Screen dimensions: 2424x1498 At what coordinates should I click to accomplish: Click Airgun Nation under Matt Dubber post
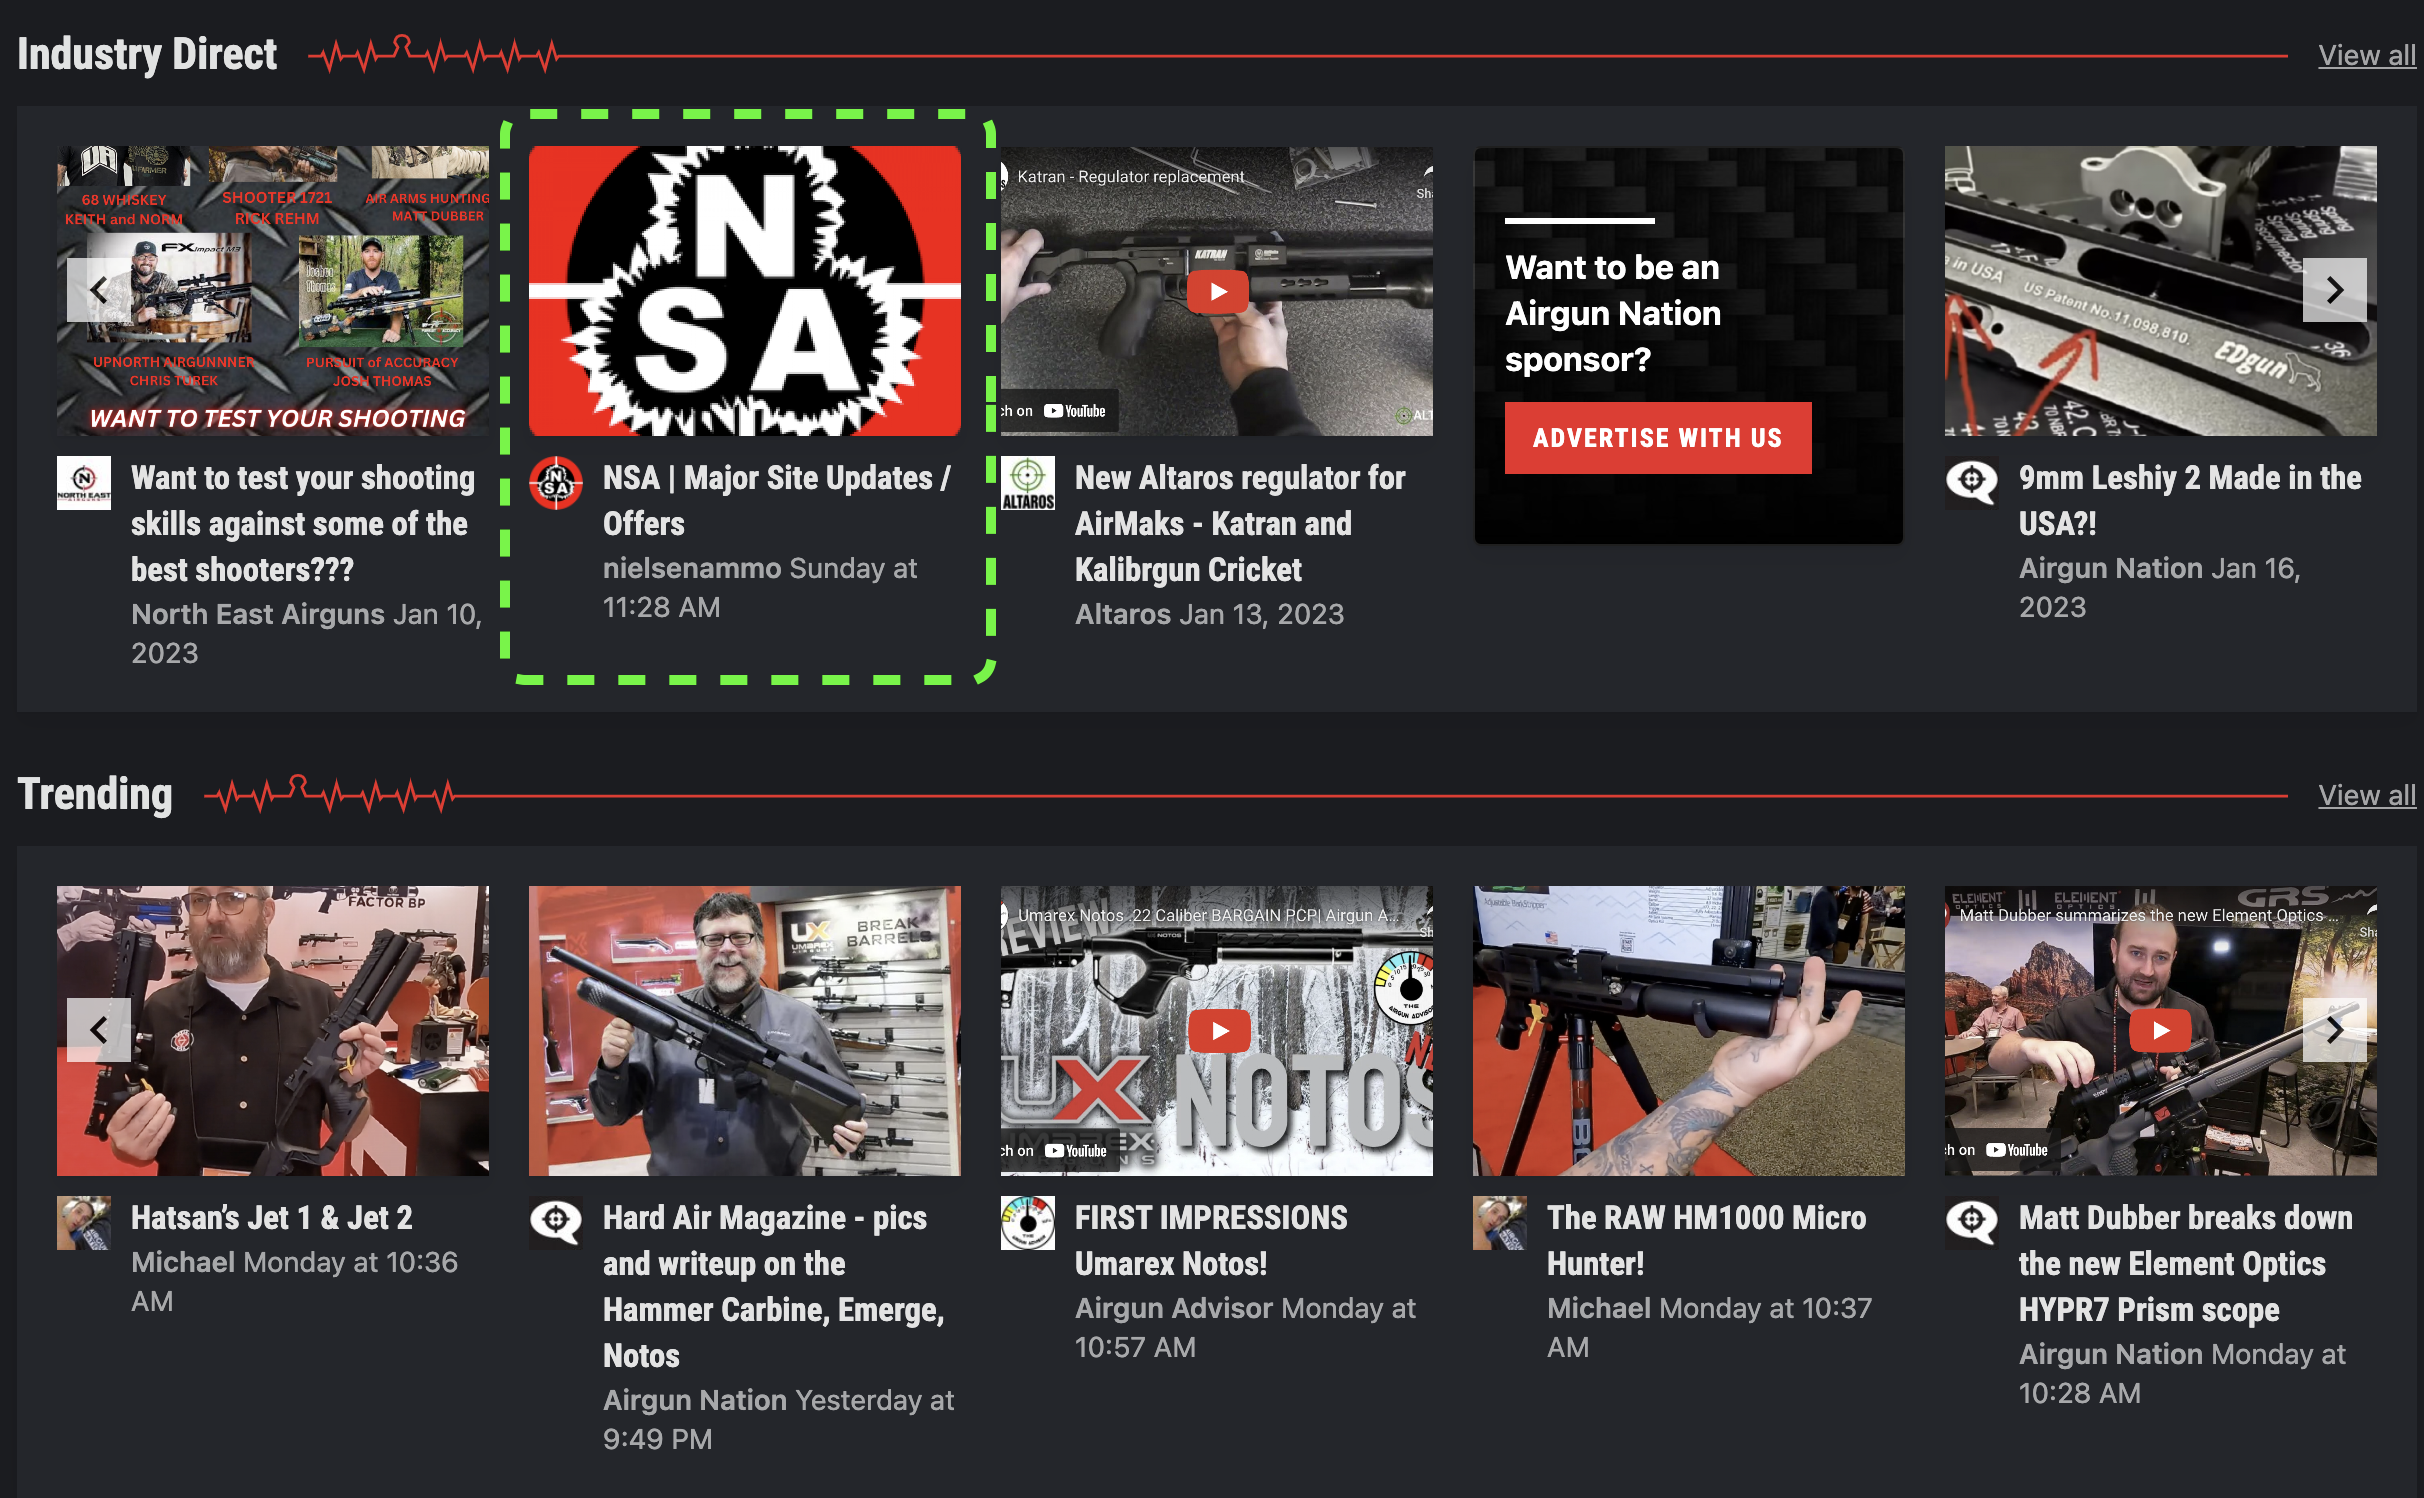2111,1354
